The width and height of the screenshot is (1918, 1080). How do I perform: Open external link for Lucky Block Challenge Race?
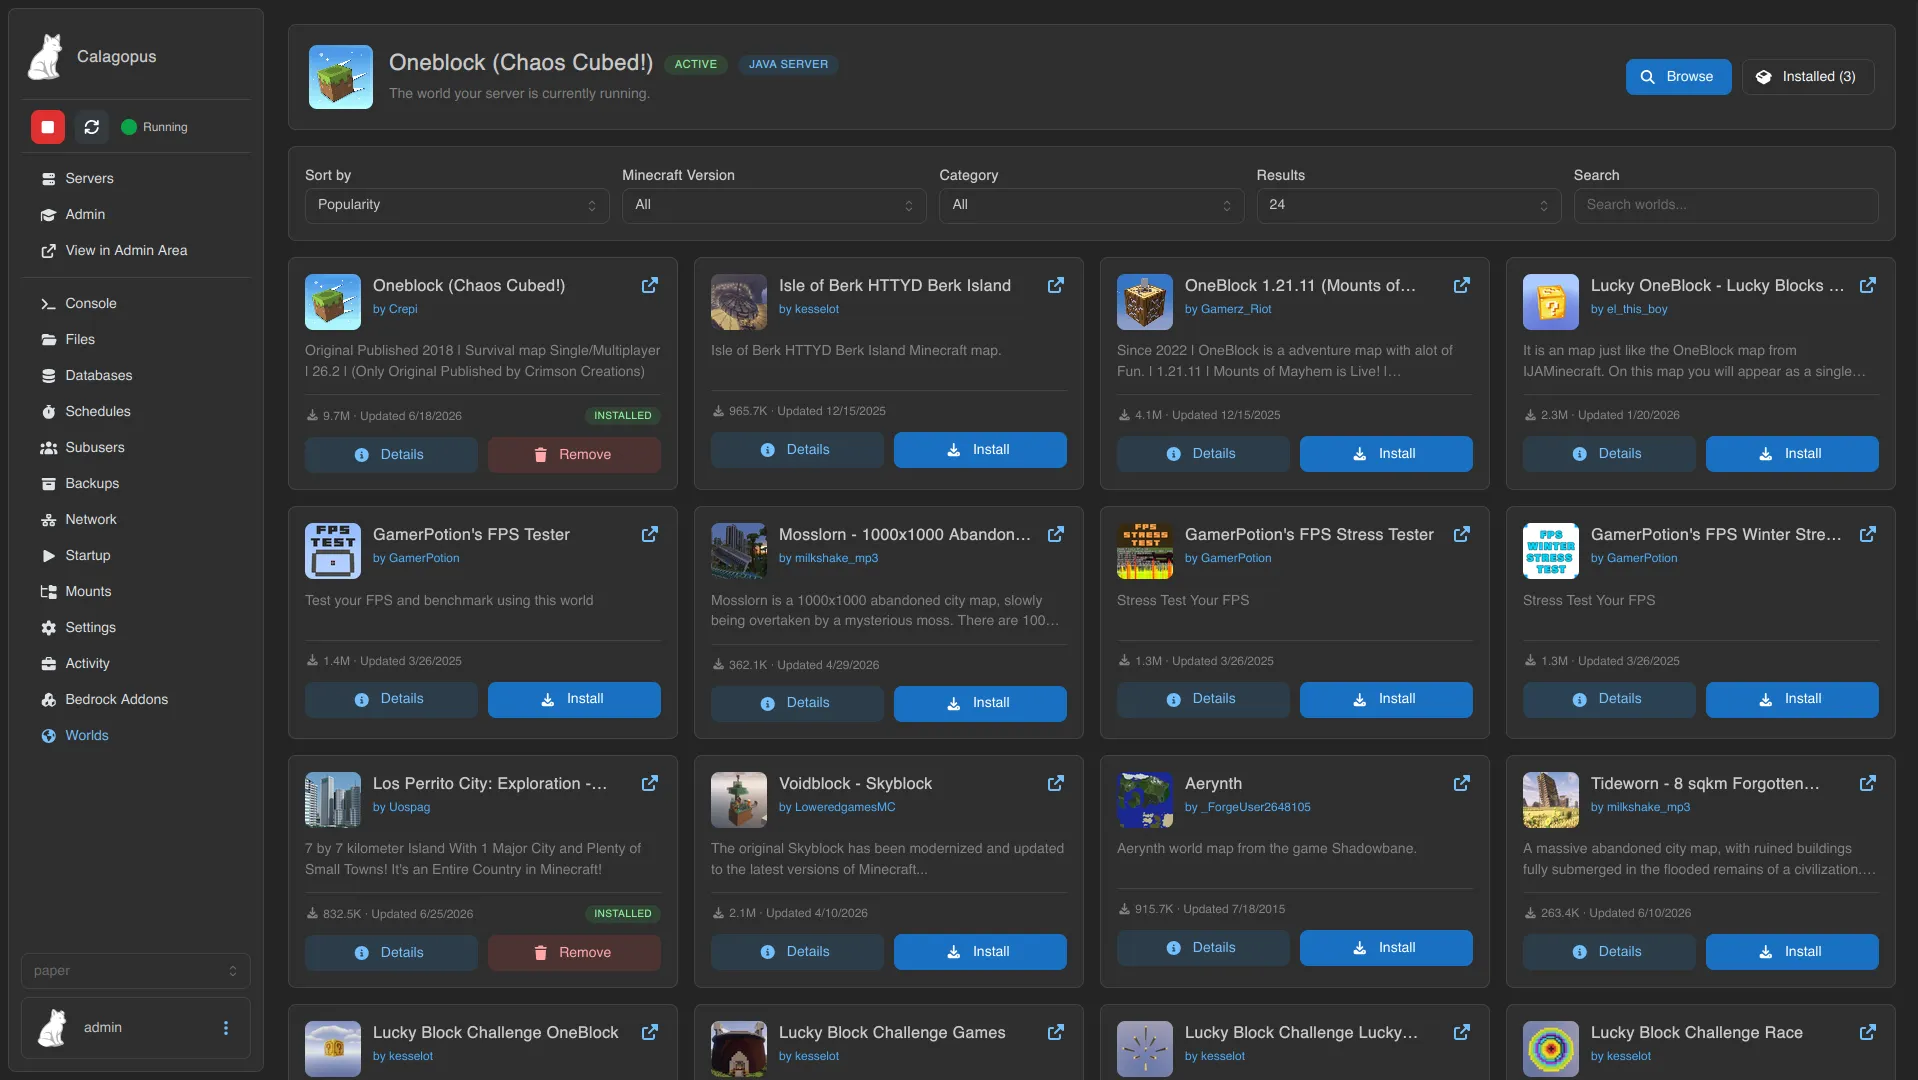[x=1868, y=1033]
